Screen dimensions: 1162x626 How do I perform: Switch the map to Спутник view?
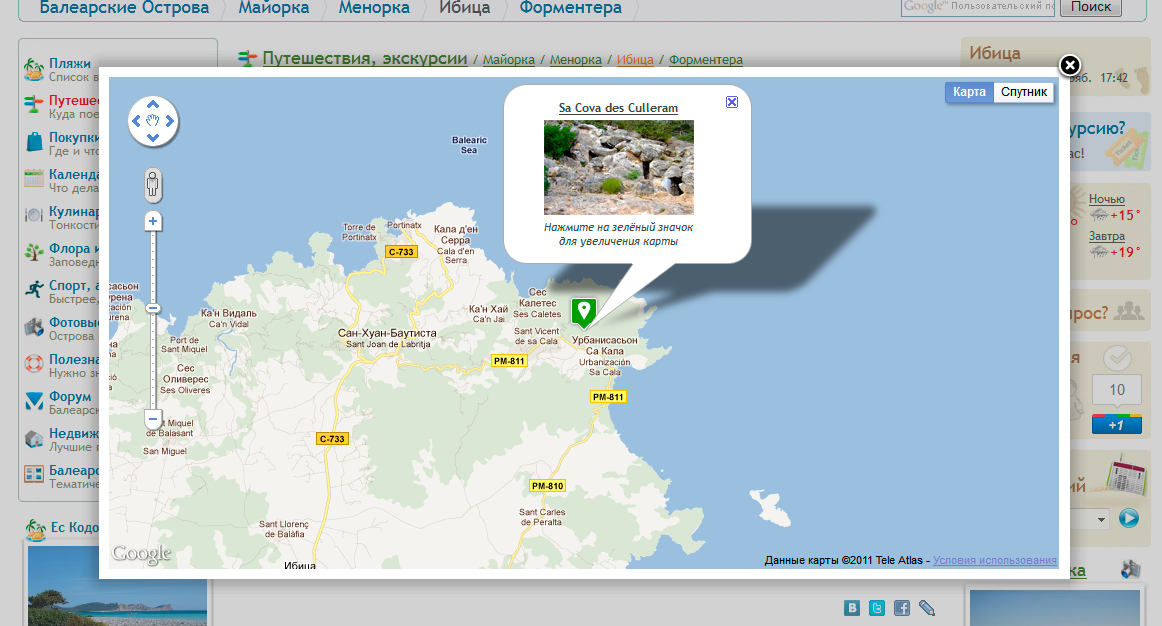[x=1024, y=92]
